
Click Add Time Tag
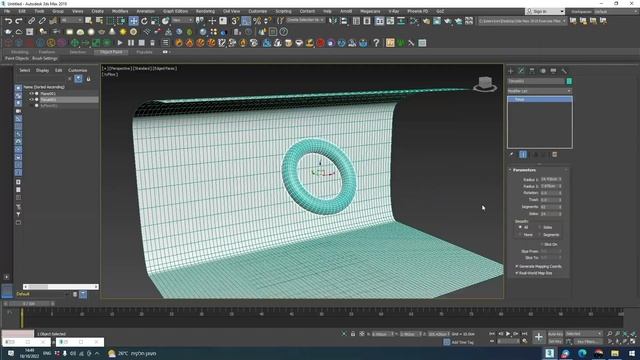(x=462, y=342)
